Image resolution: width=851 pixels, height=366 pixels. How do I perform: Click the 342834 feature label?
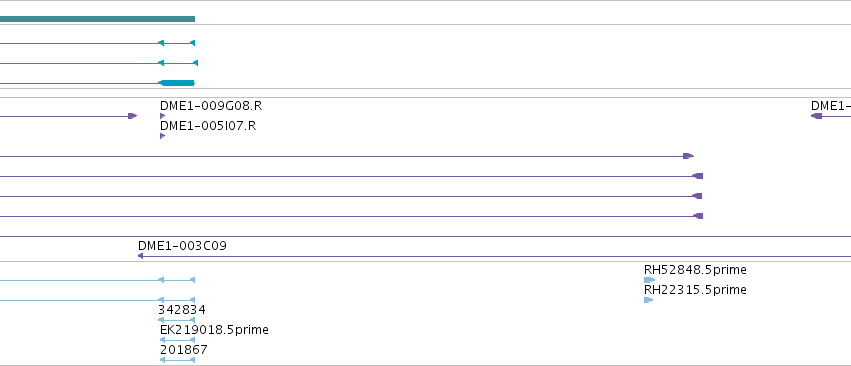click(182, 310)
